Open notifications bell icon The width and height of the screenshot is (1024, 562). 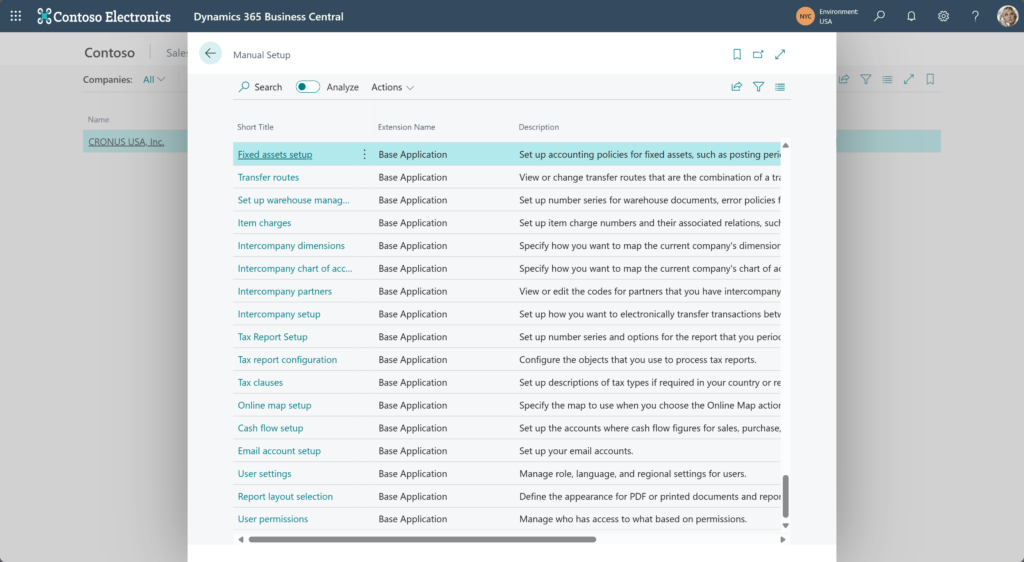coord(911,16)
